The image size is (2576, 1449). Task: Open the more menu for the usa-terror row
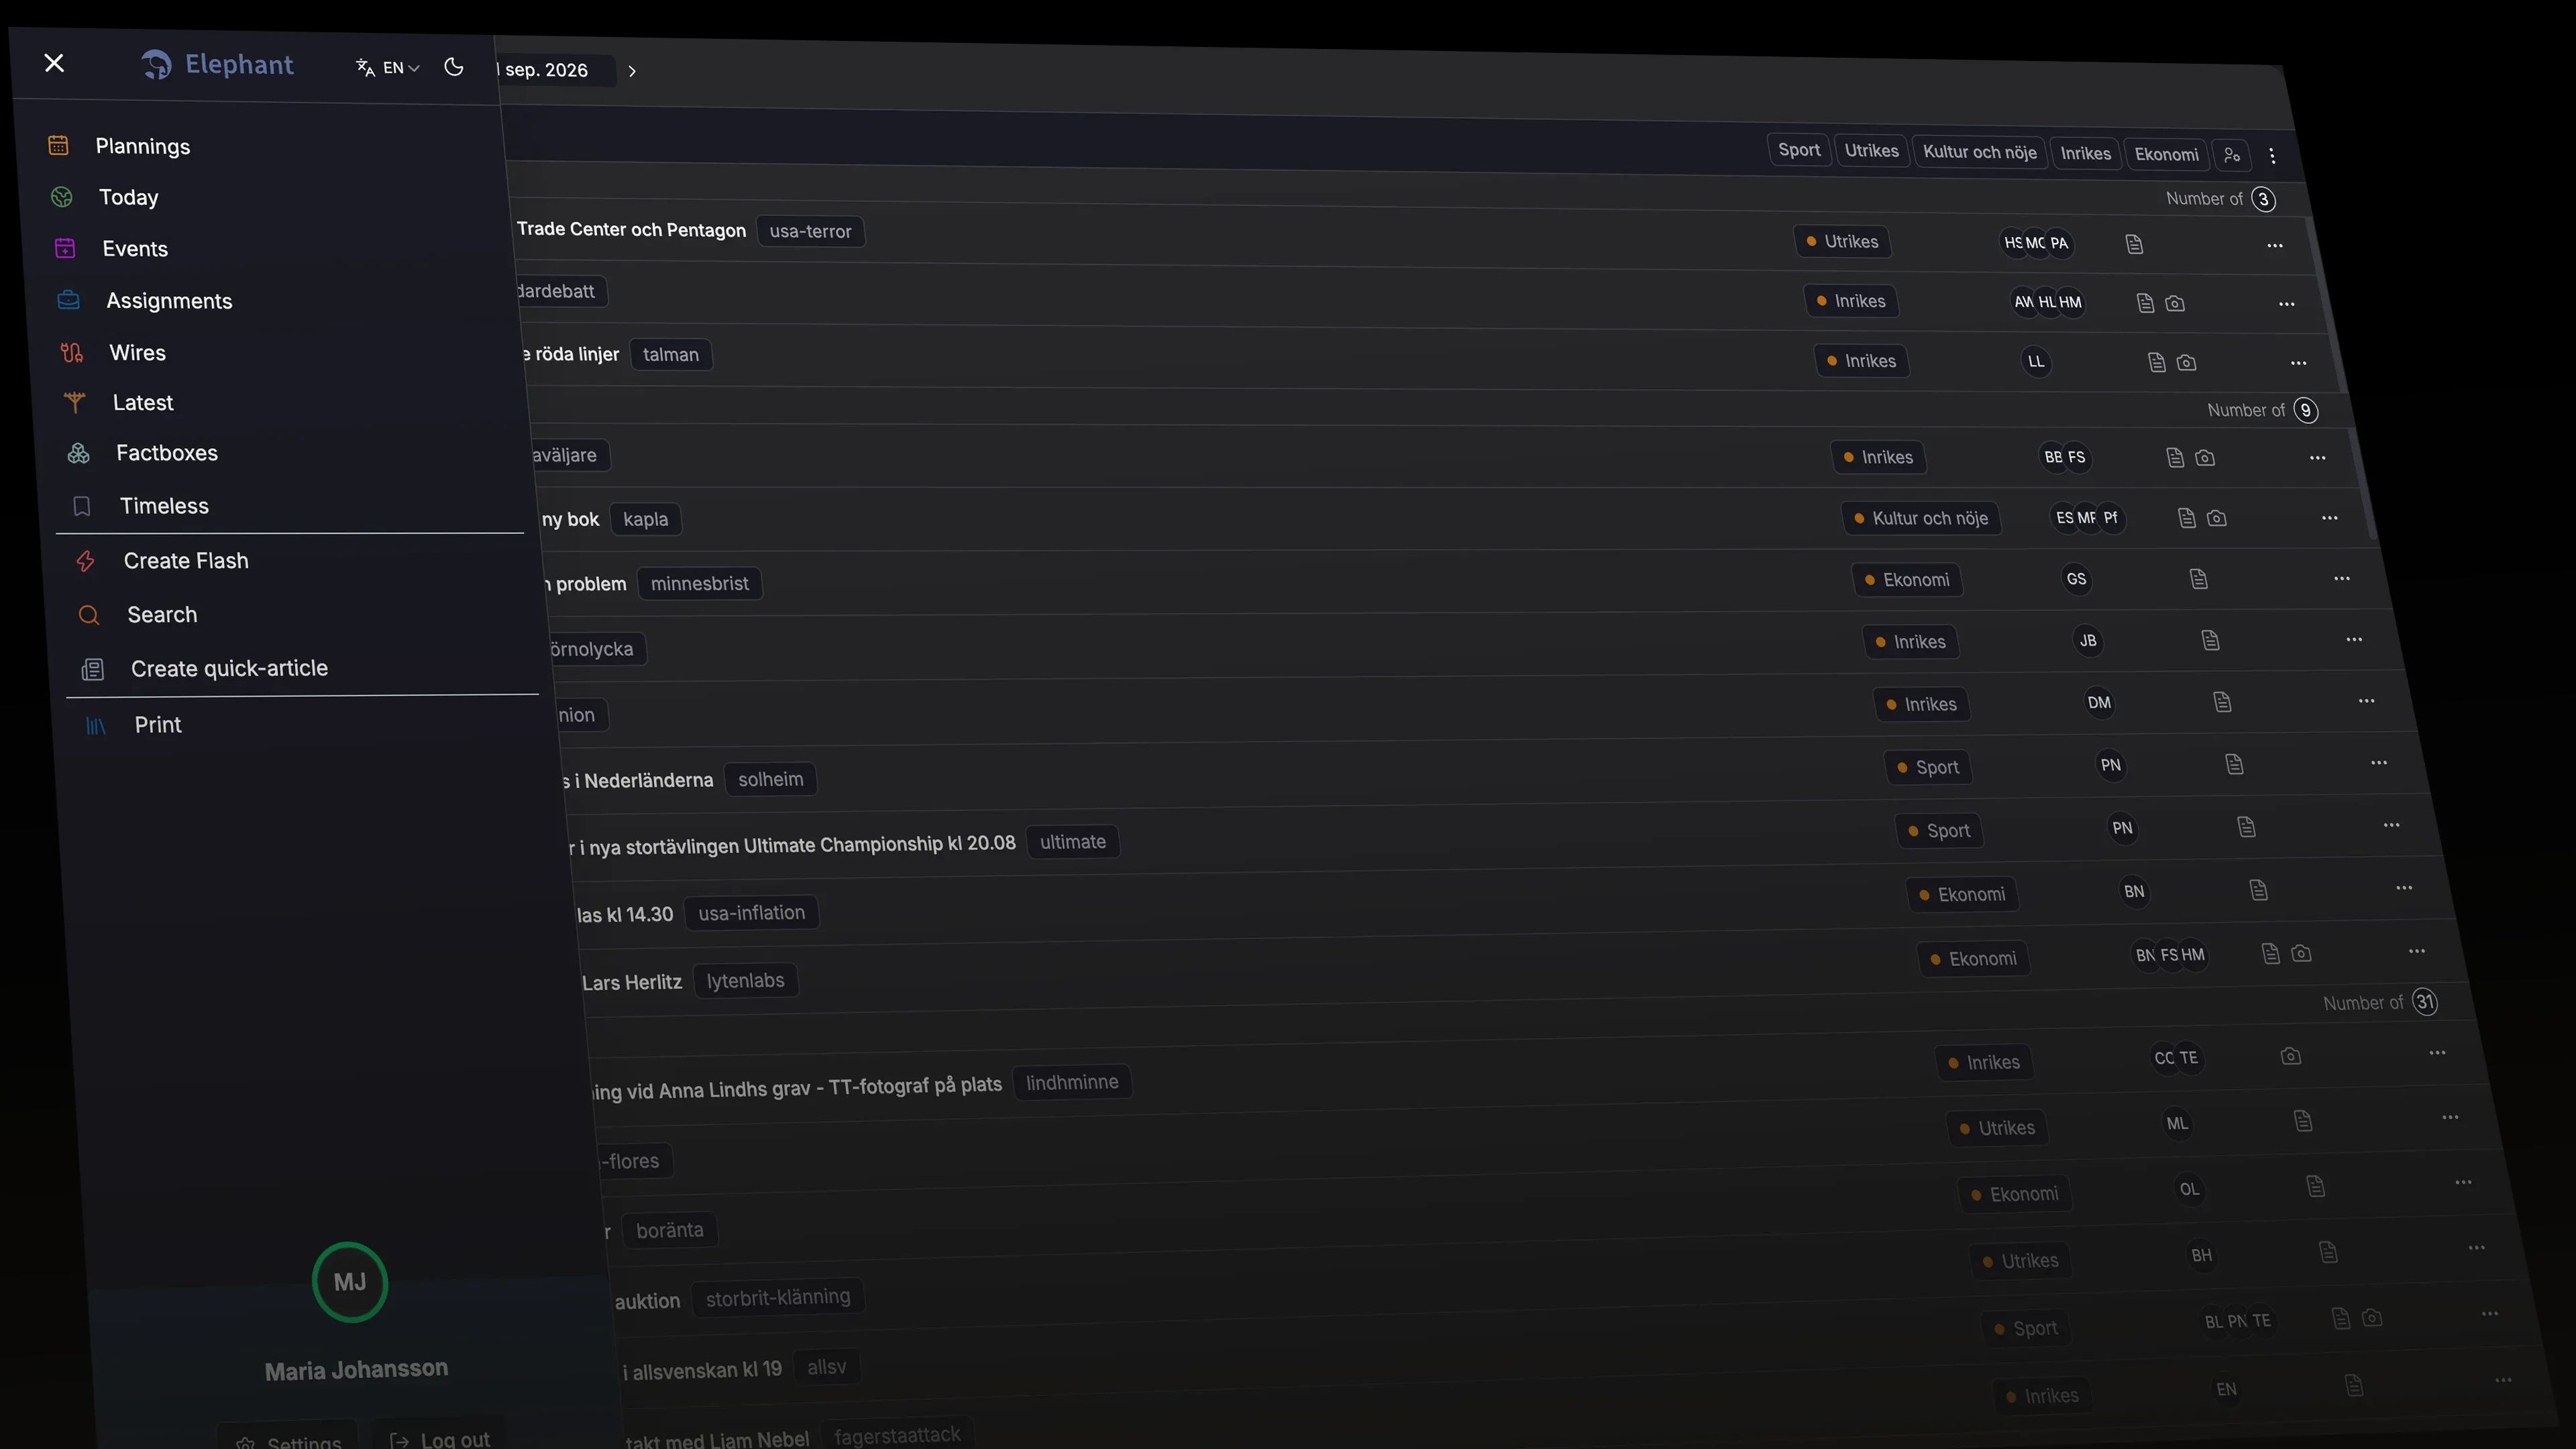pos(2275,246)
